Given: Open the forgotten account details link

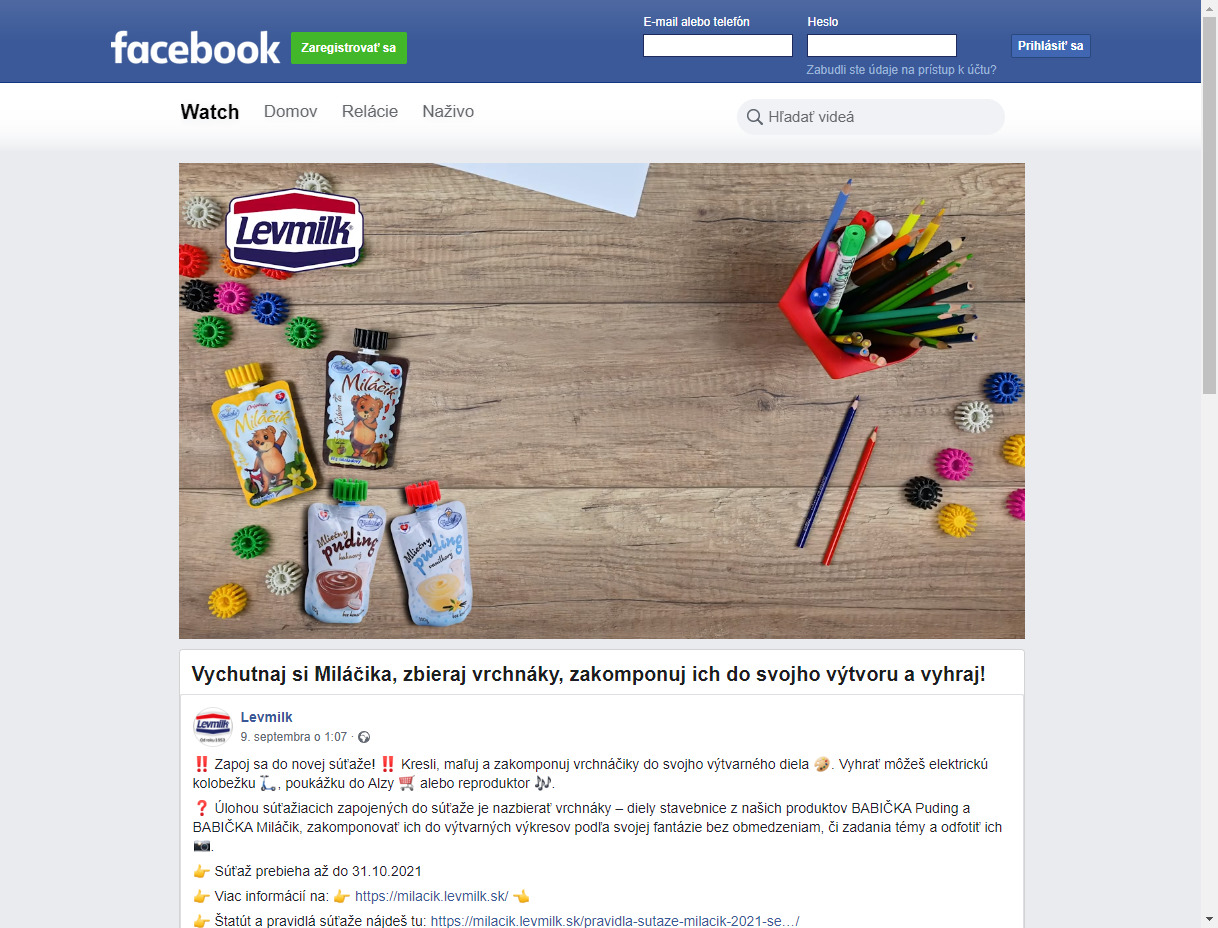Looking at the screenshot, I should pyautogui.click(x=902, y=70).
